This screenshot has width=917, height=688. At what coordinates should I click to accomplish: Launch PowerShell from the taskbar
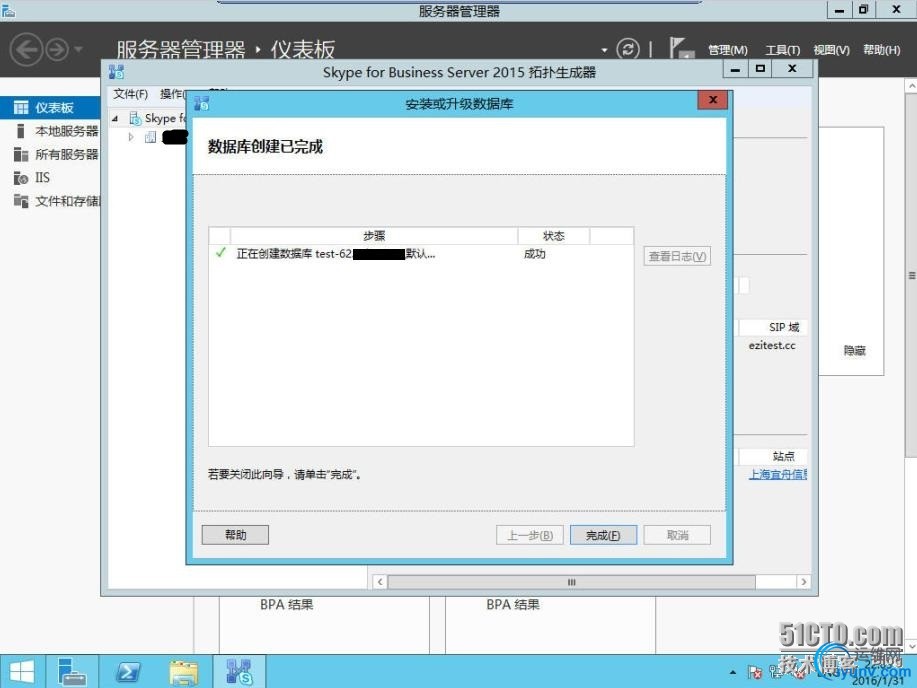[128, 672]
